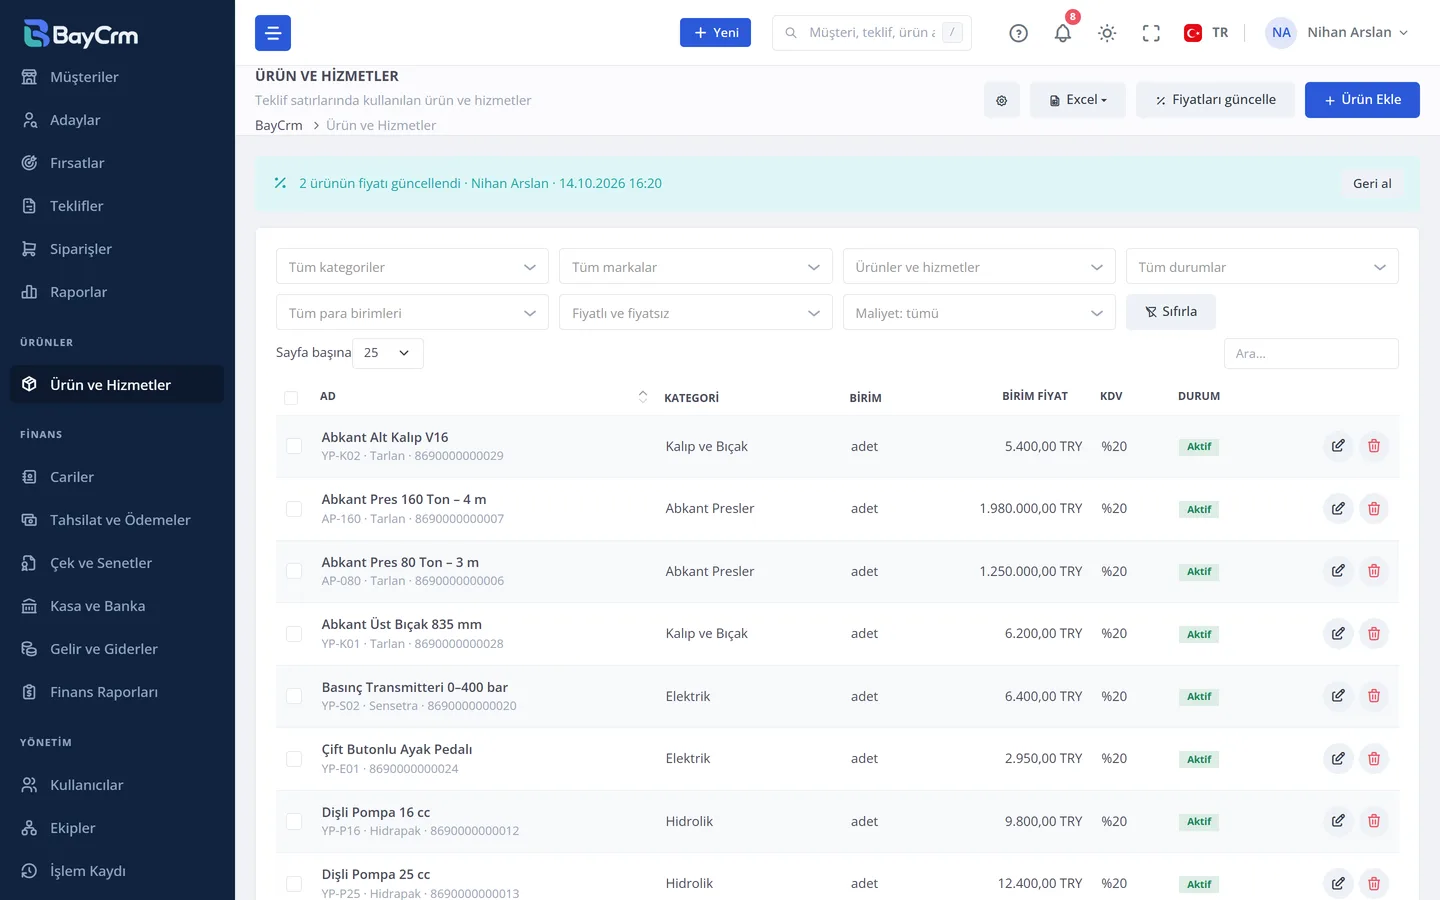
Task: Click Fiyatları güncelle button
Action: tap(1215, 100)
